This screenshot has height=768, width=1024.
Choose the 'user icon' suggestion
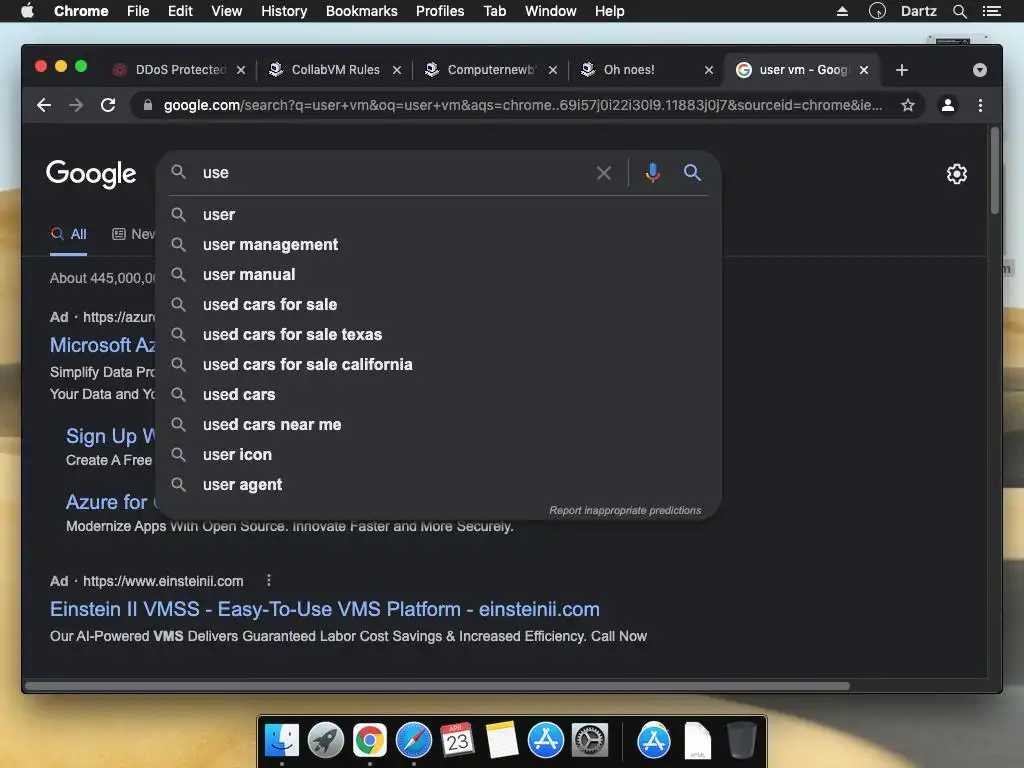(439, 455)
